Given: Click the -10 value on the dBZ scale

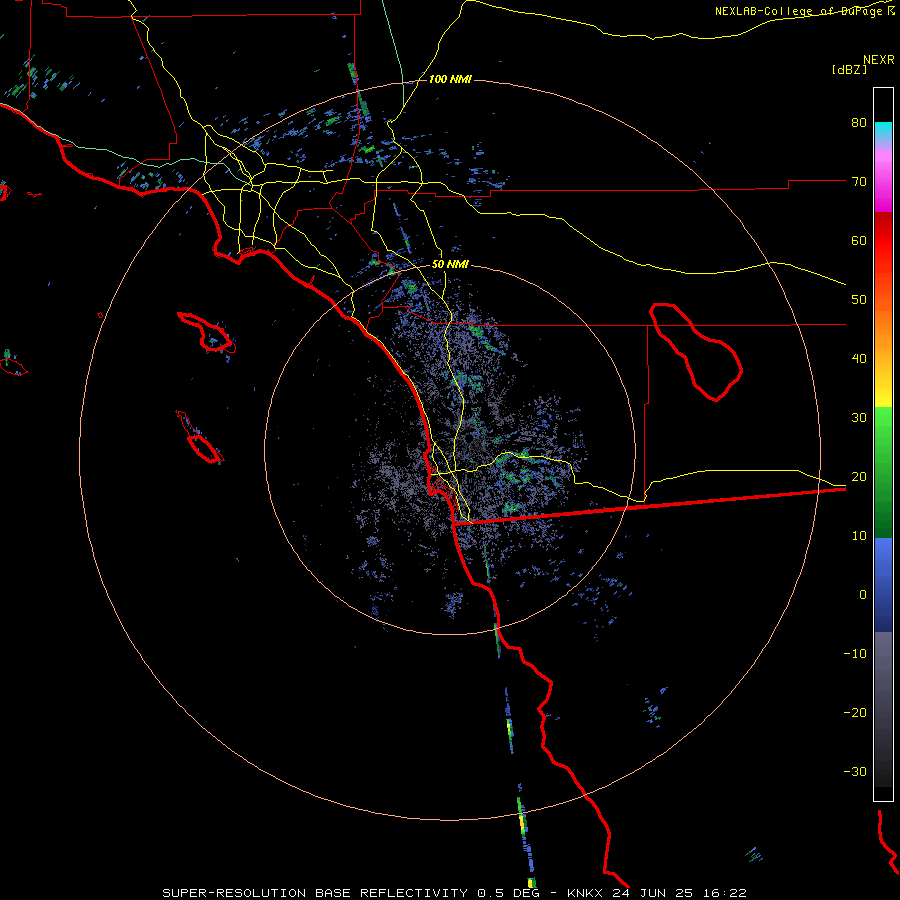Looking at the screenshot, I should coord(855,654).
